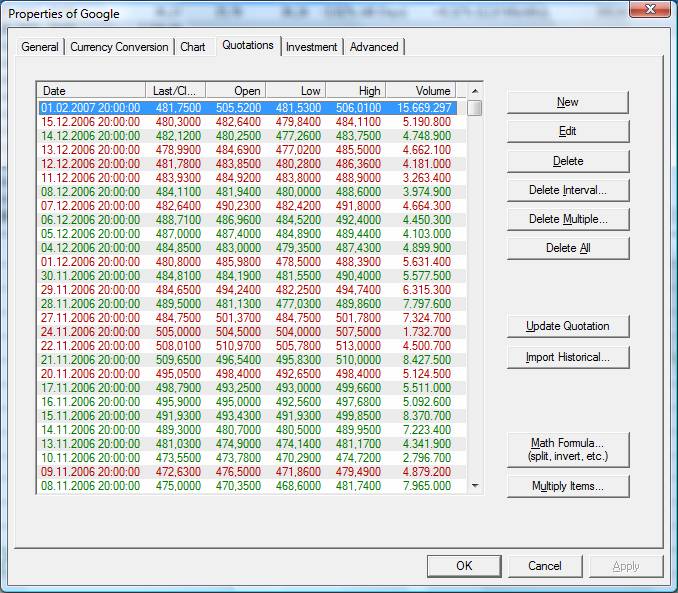This screenshot has height=593, width=678.
Task: Click the Last/Close value 505,0000
Action: (178, 332)
